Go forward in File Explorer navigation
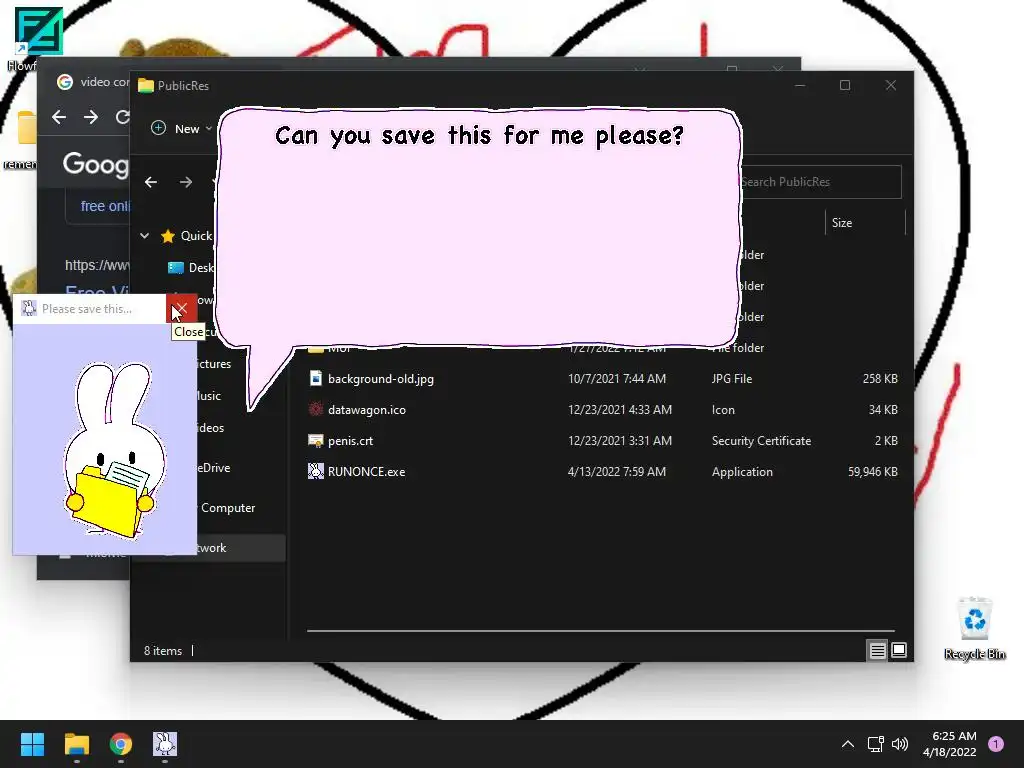Screen dimensions: 1024x768 (x=185, y=182)
